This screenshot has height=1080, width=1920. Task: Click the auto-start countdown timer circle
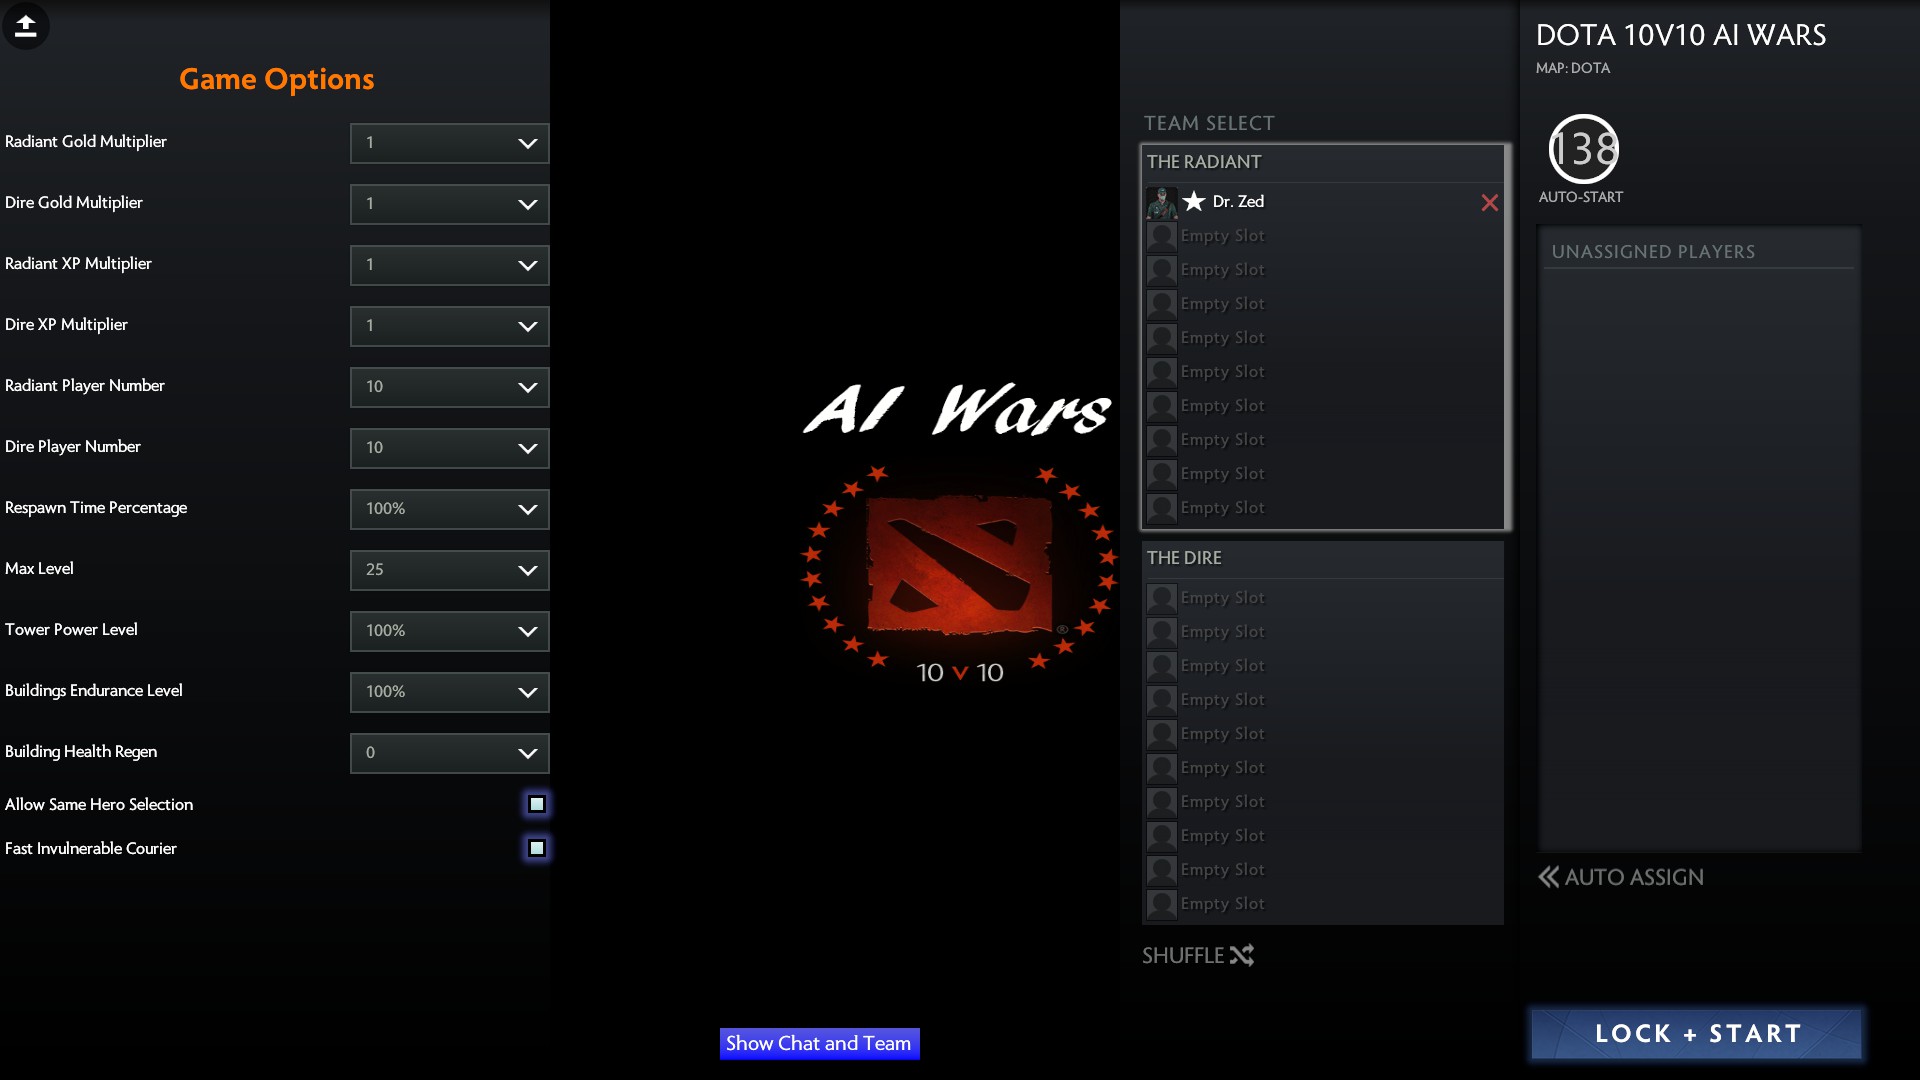1582,150
